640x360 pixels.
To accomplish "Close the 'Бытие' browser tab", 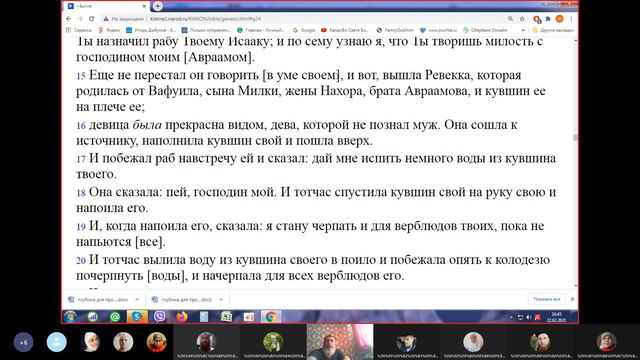I will tap(144, 6).
